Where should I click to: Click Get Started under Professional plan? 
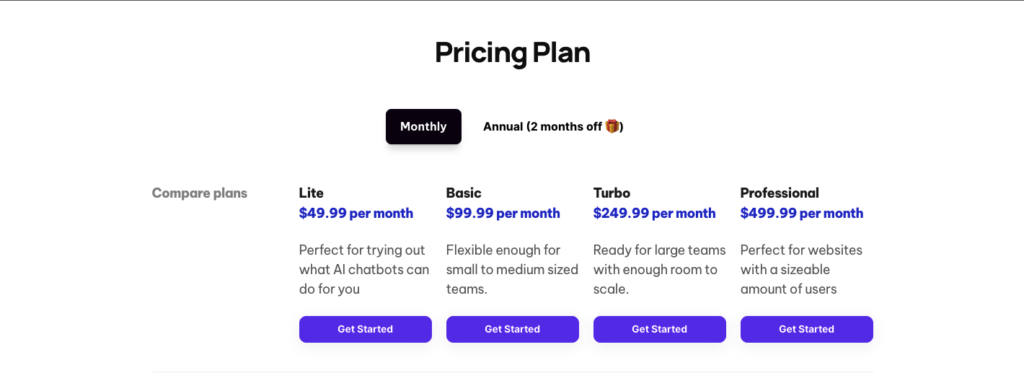(807, 329)
